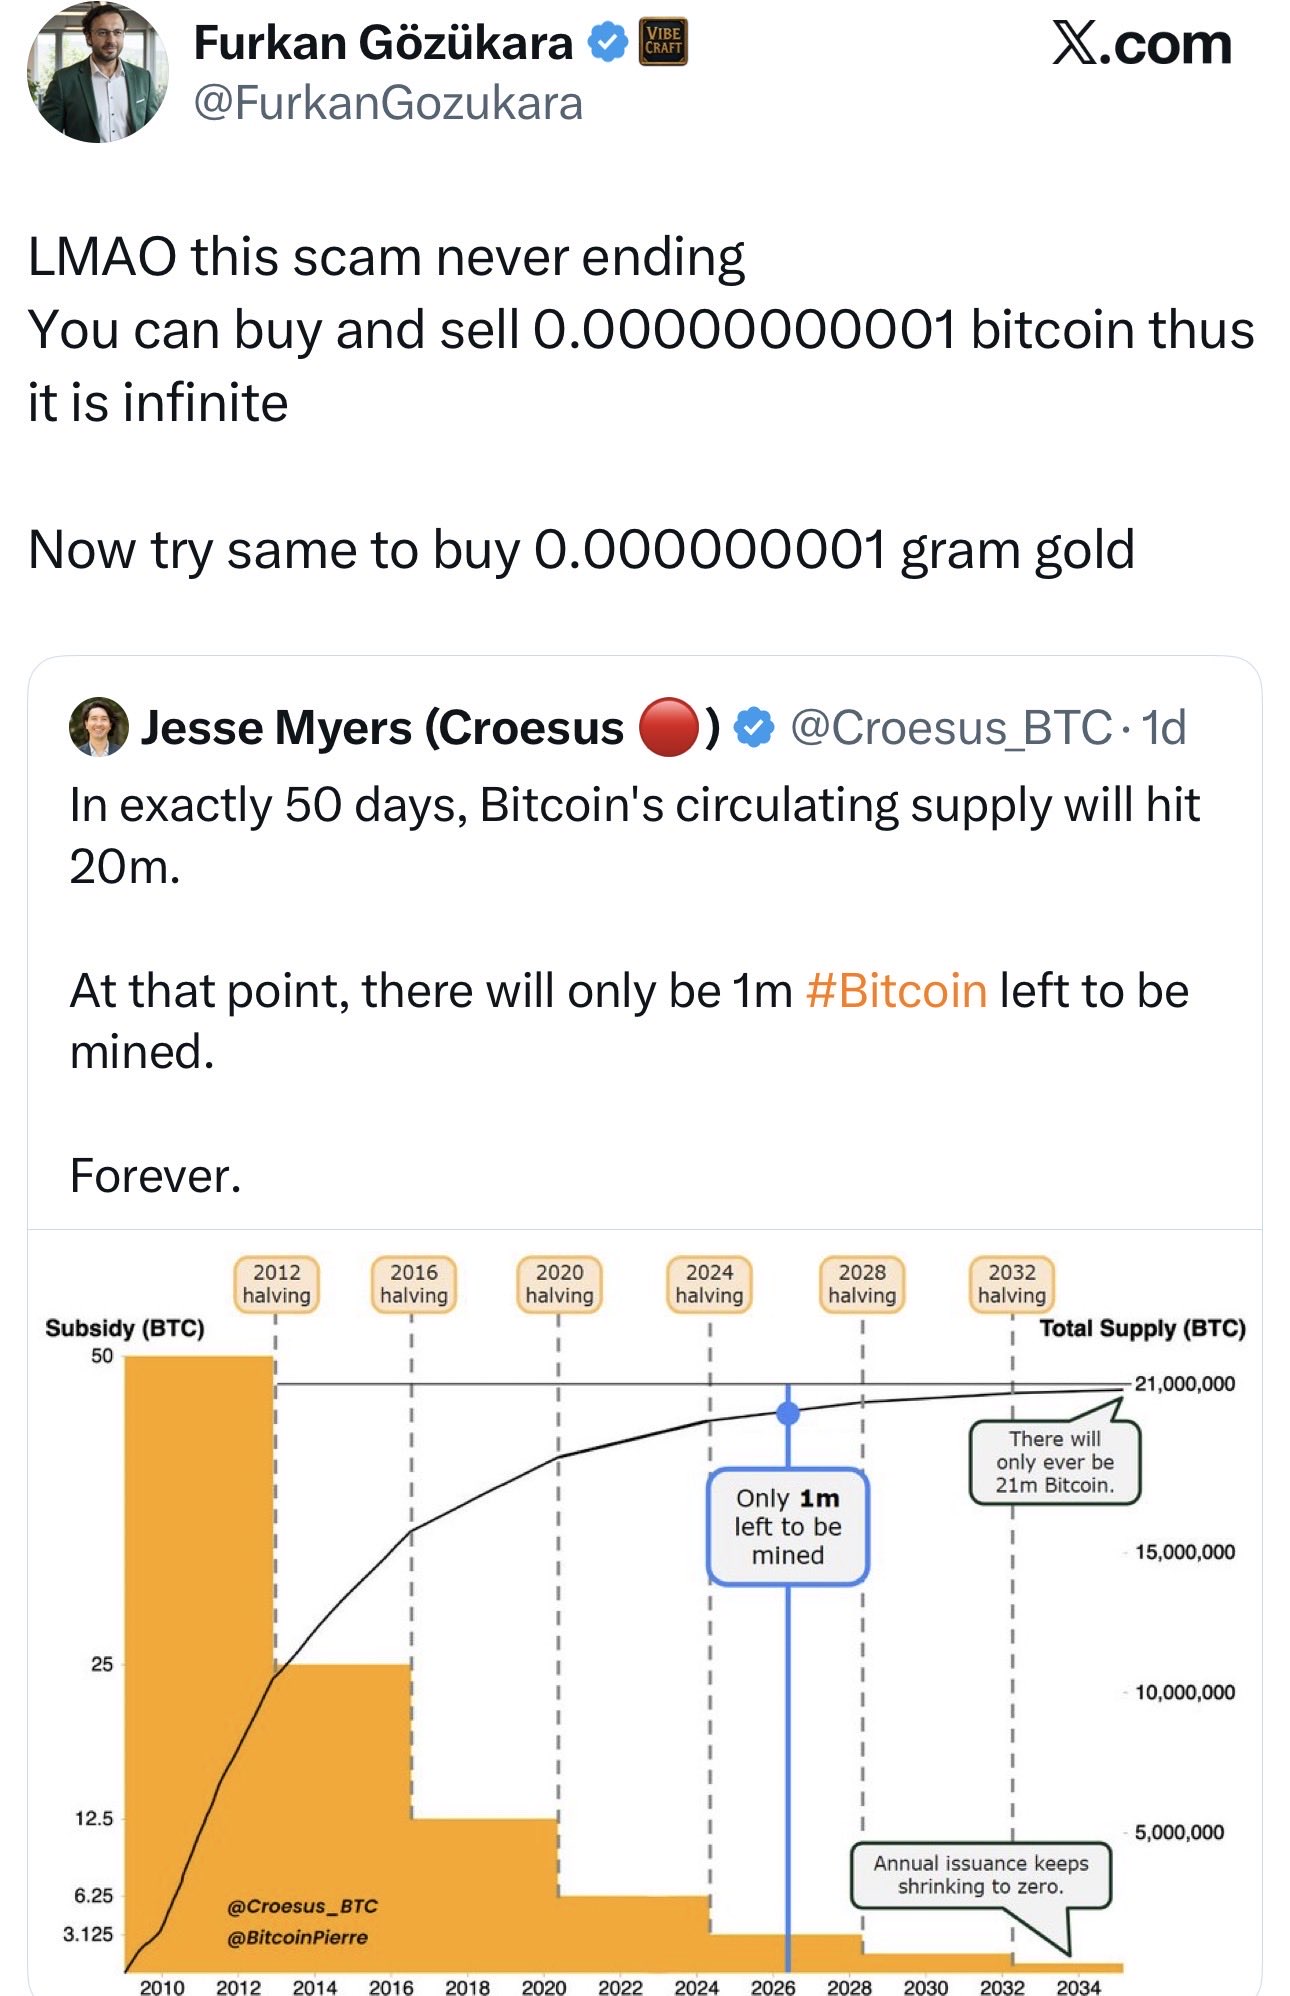Viewport: 1290px width, 1996px height.
Task: Click the 'There will only ever be 21m' bubble
Action: 1055,1462
